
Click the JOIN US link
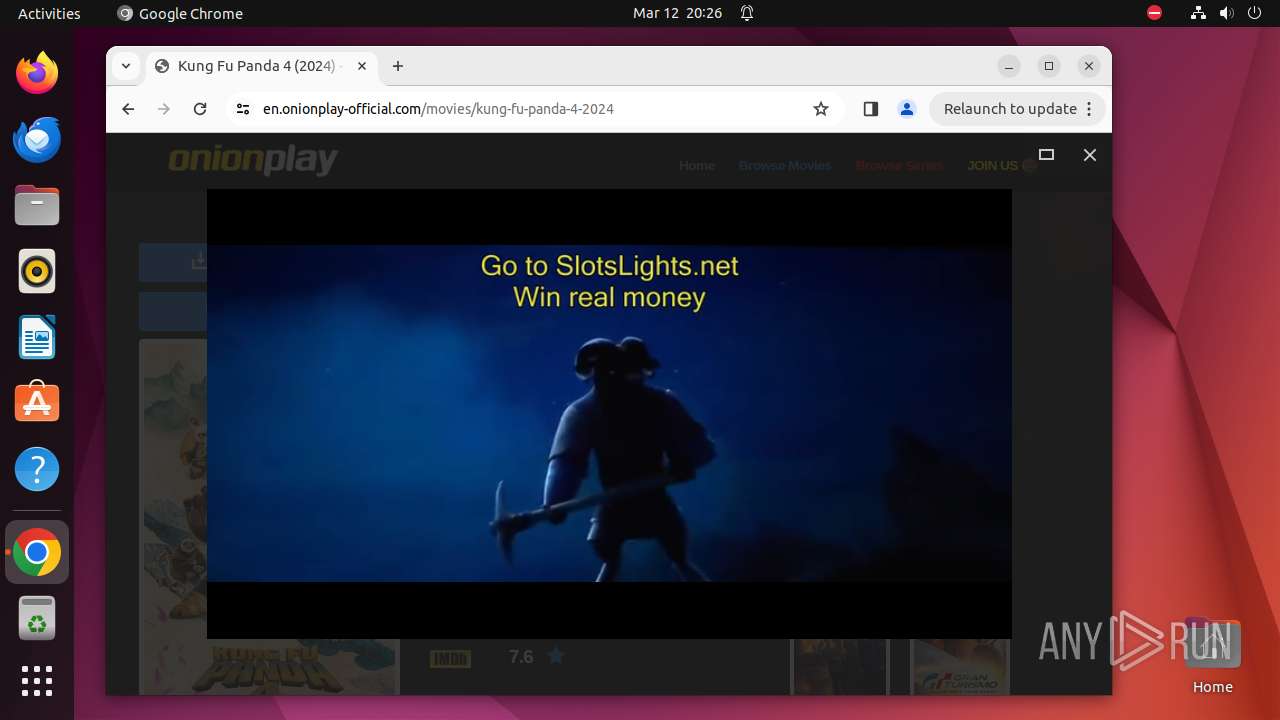tap(1001, 166)
